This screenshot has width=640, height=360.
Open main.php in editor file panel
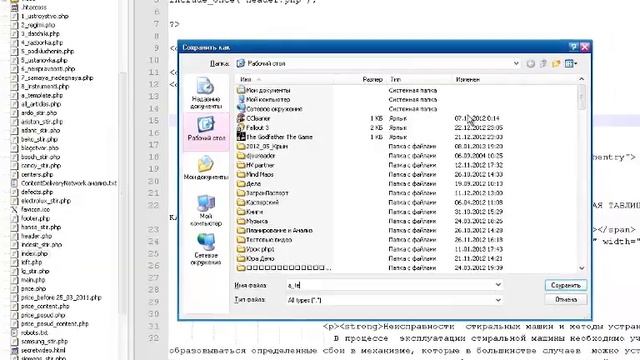tap(33, 280)
